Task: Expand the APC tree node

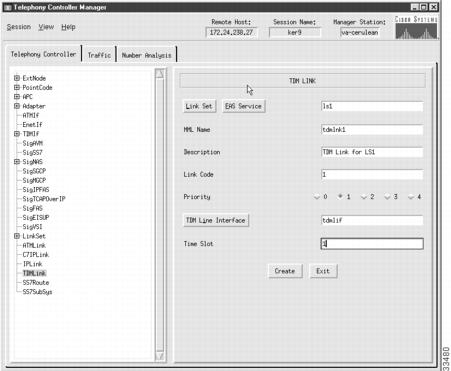Action: pos(17,97)
